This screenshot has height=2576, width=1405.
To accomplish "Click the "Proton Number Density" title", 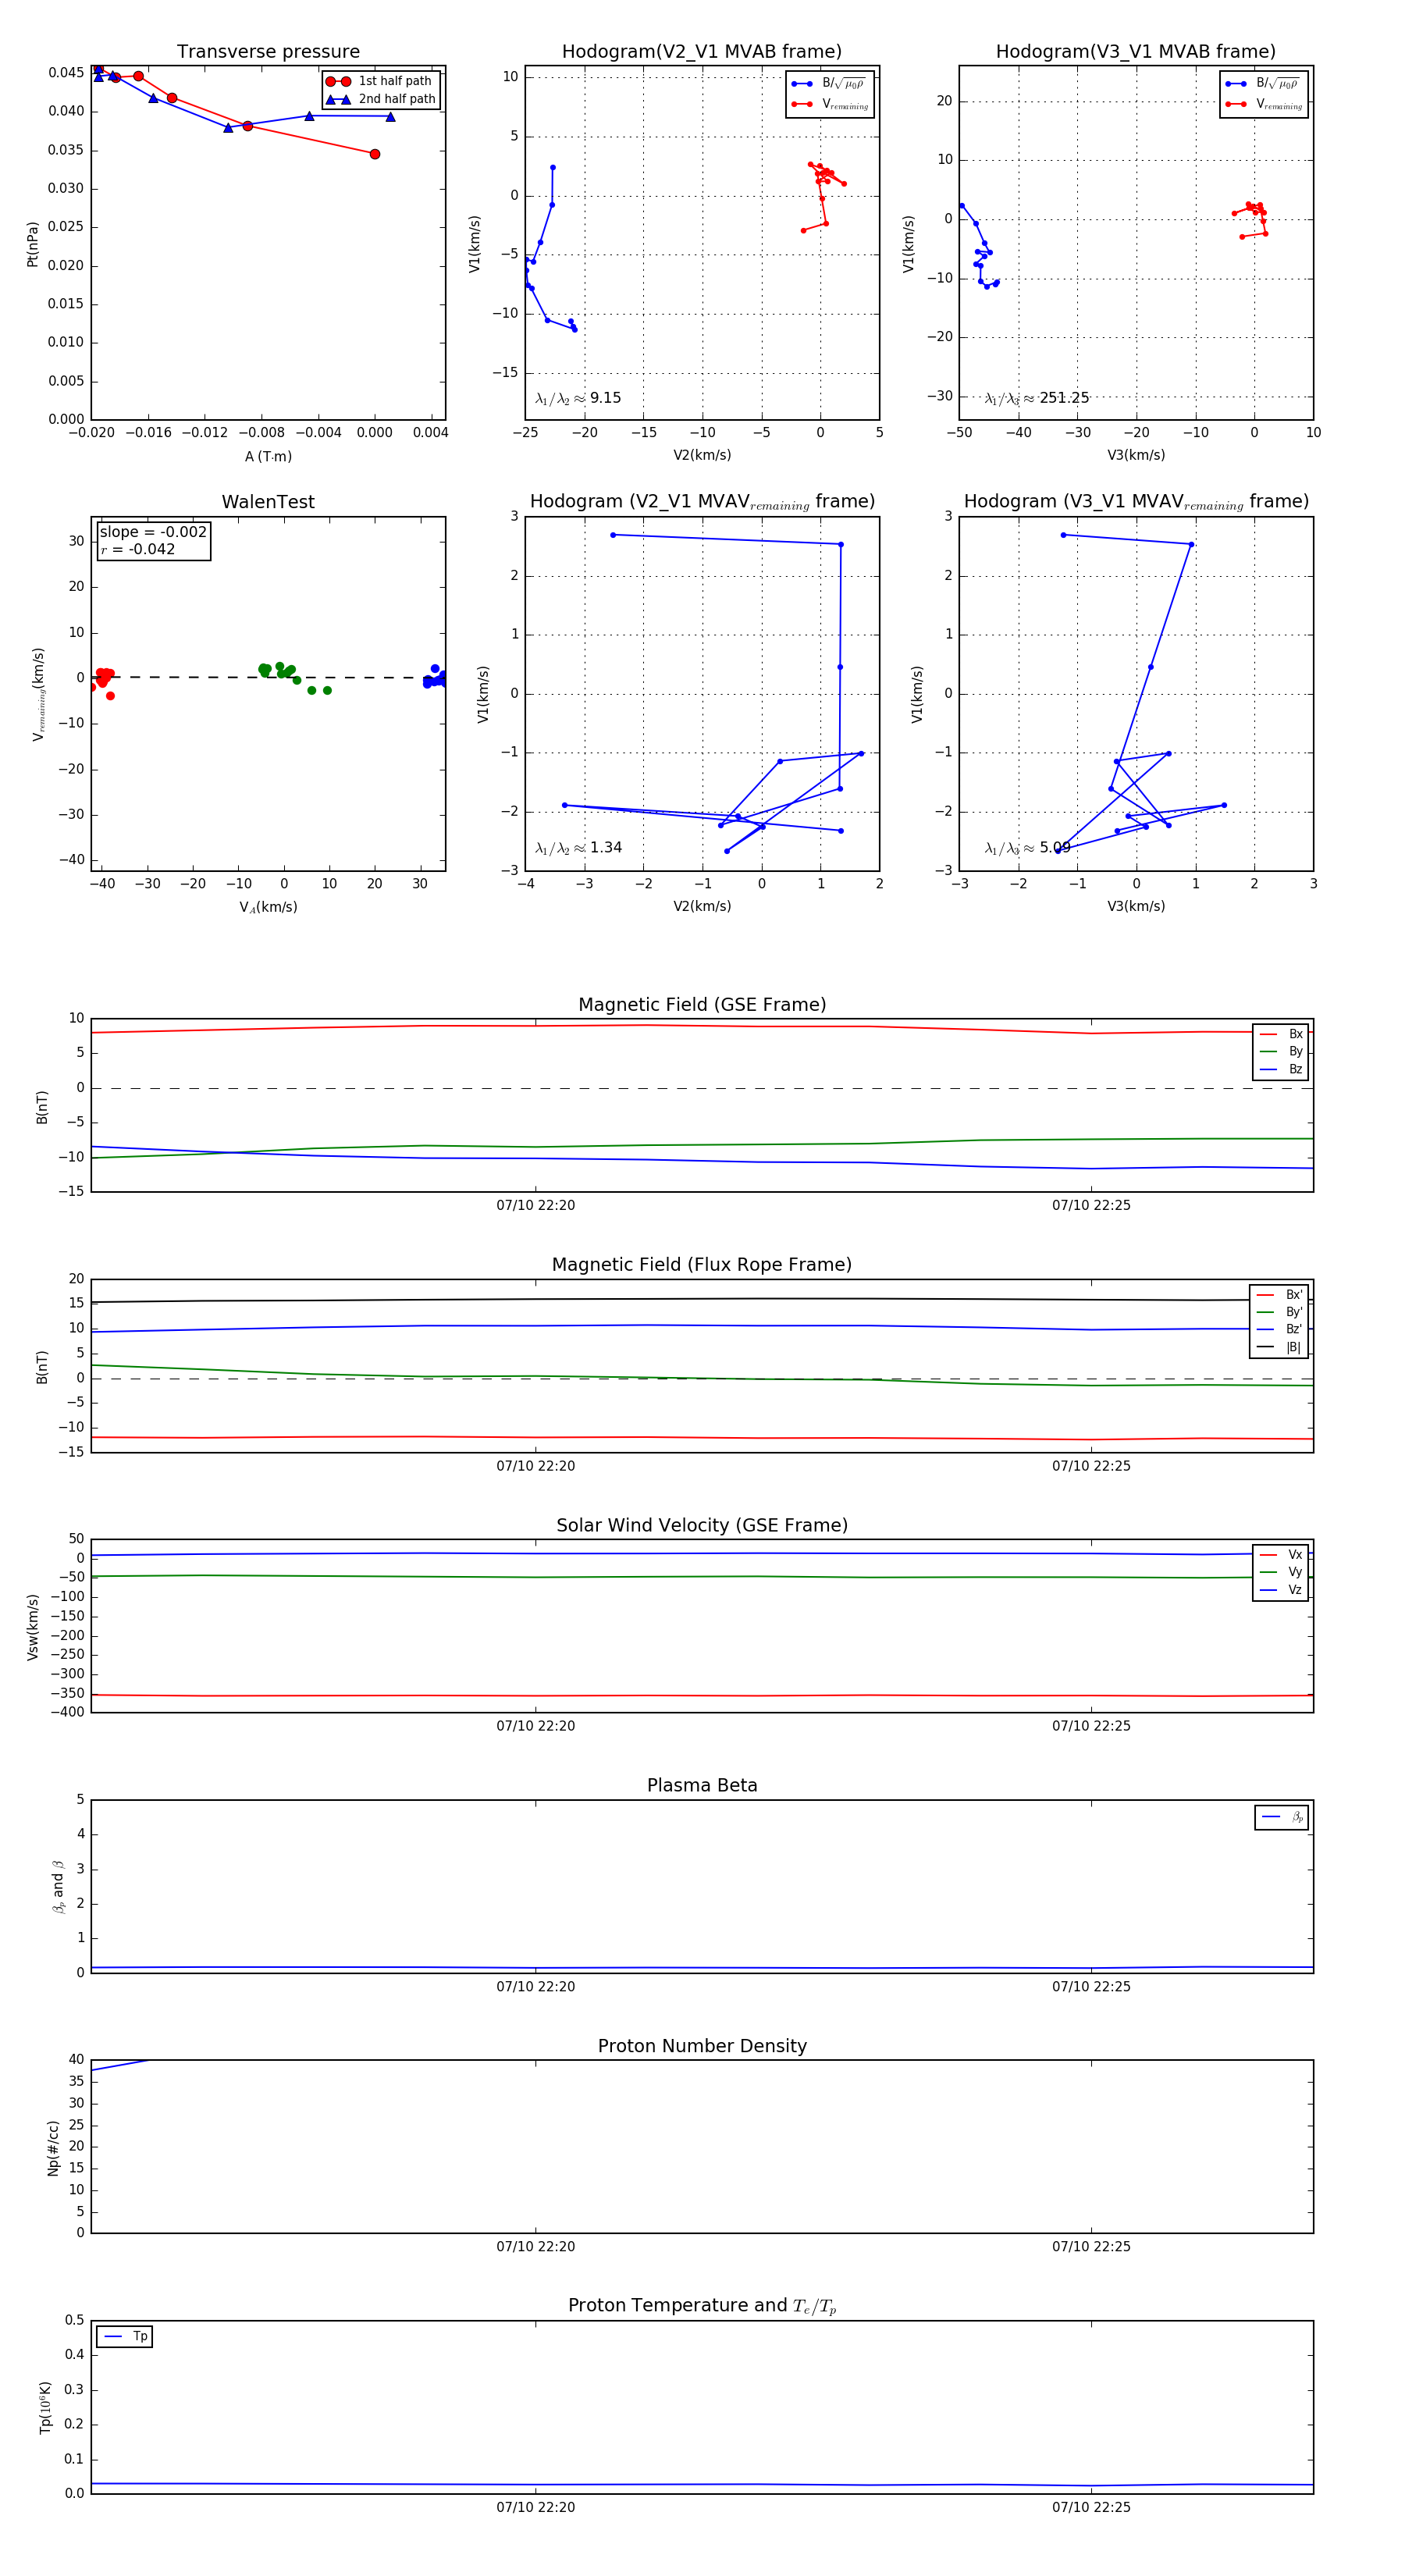I will 702,2046.
